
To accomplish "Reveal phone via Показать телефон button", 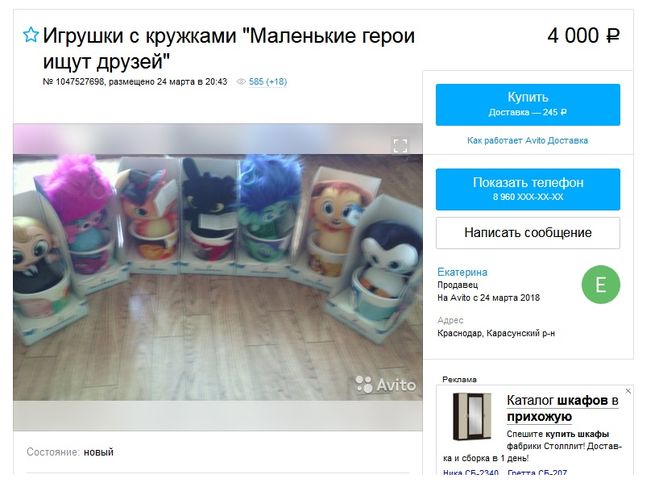I will click(528, 189).
